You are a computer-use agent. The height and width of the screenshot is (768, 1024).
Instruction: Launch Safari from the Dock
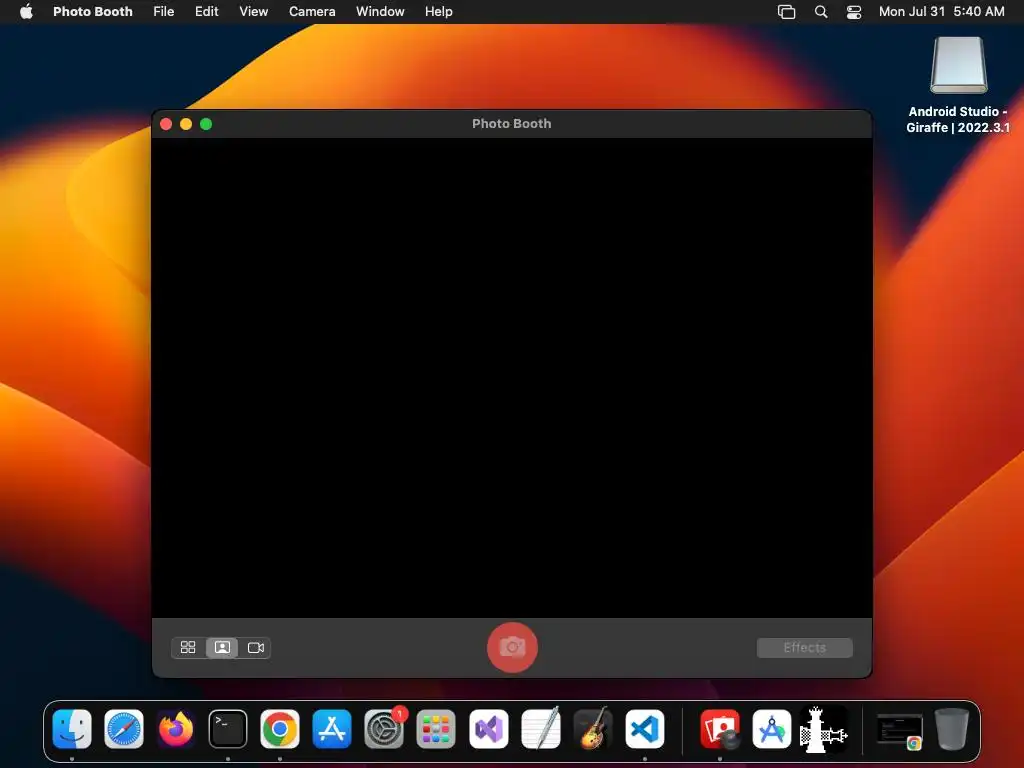(x=124, y=728)
